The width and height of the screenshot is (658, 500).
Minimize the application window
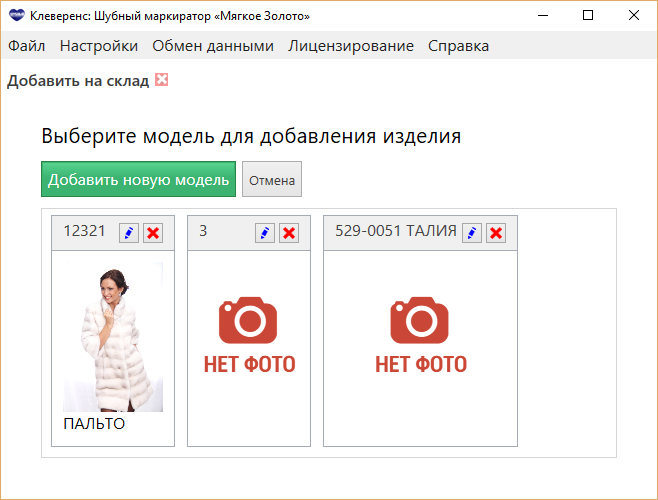pos(543,16)
